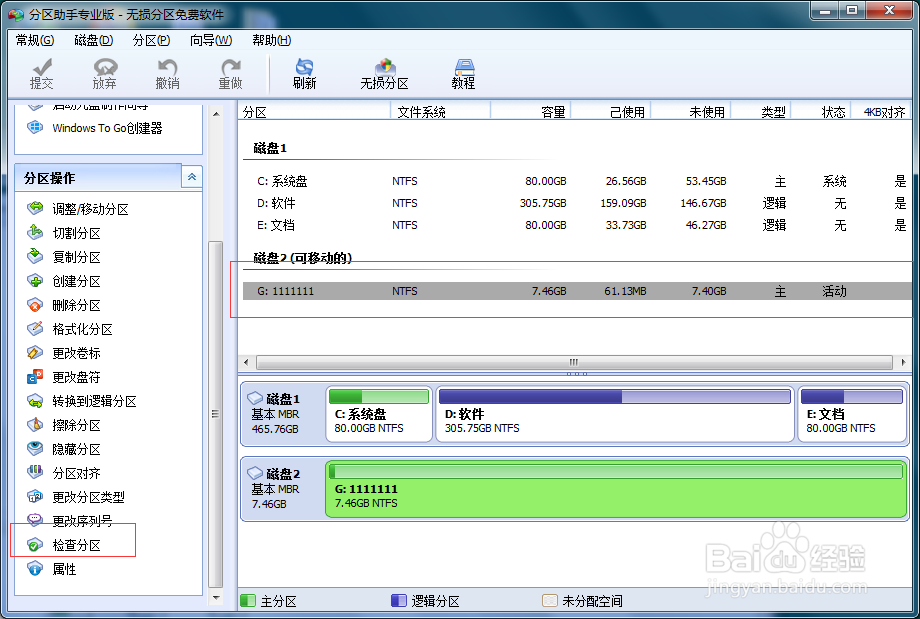This screenshot has height=619, width=920.
Task: Sort by the 文件系统 column header
Action: (x=441, y=111)
